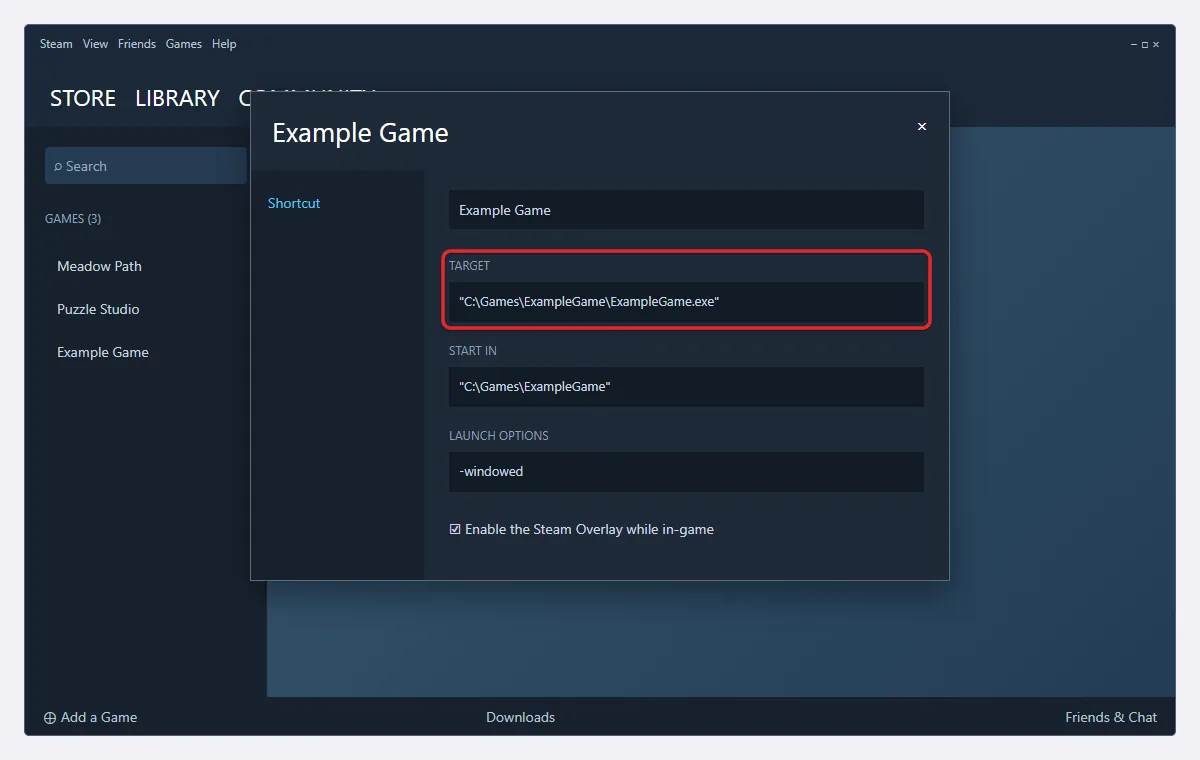Screen dimensions: 1200x760
Task: Click the LAUNCH OPTIONS field
Action: [x=686, y=471]
